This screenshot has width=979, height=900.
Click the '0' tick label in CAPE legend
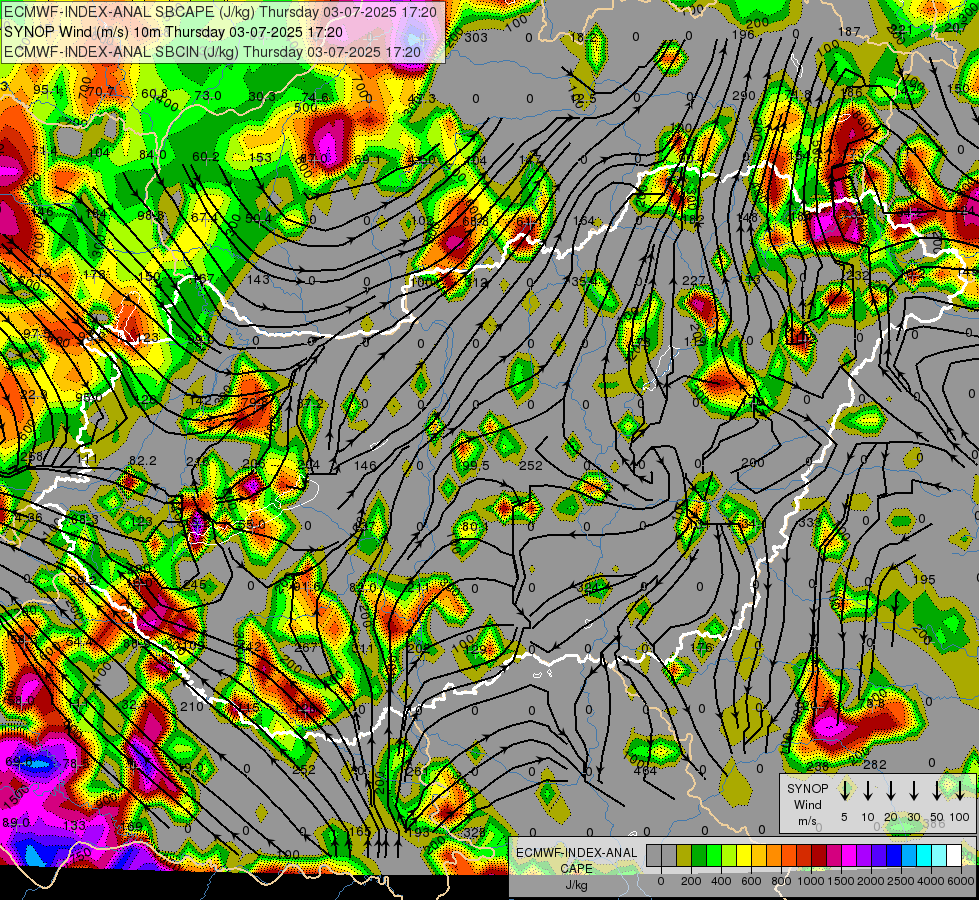(661, 881)
